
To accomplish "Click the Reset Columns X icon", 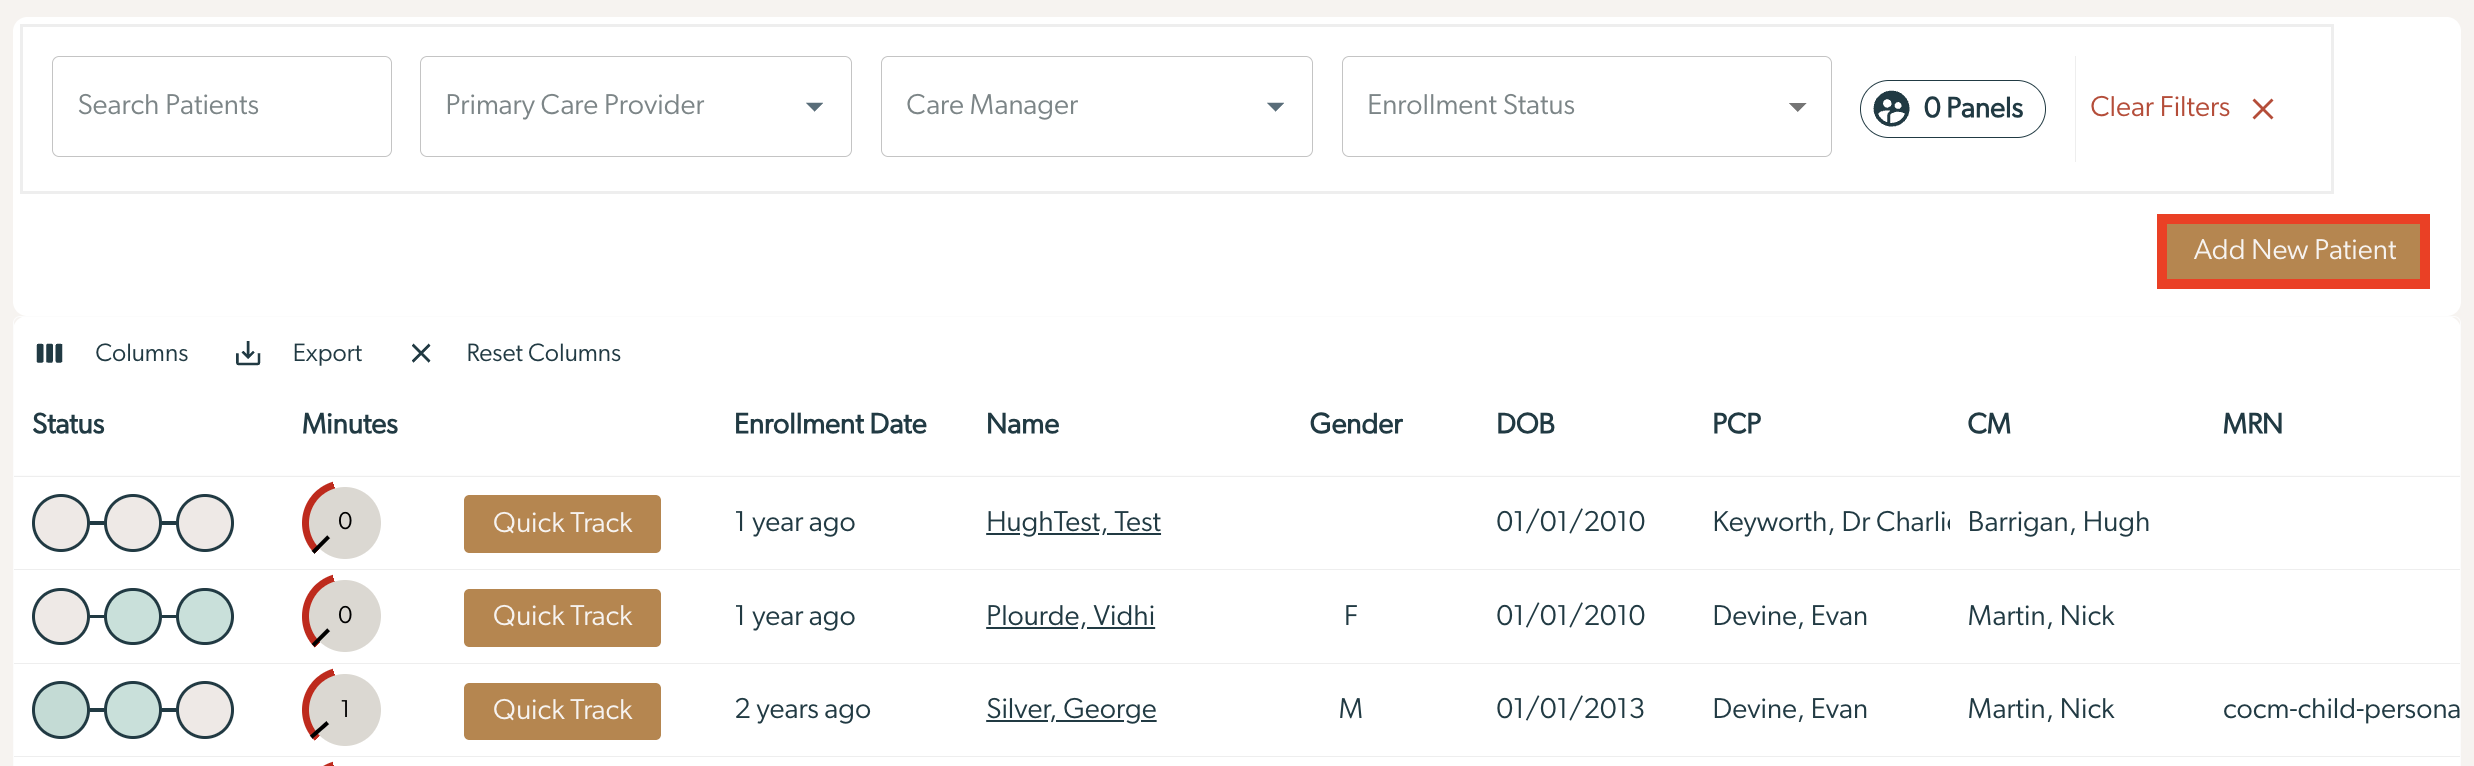I will point(421,353).
